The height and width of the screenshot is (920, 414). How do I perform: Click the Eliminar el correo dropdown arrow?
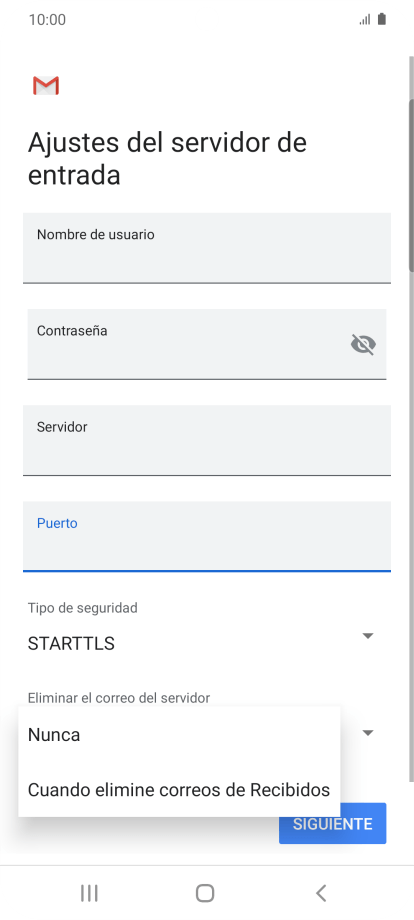pyautogui.click(x=368, y=733)
